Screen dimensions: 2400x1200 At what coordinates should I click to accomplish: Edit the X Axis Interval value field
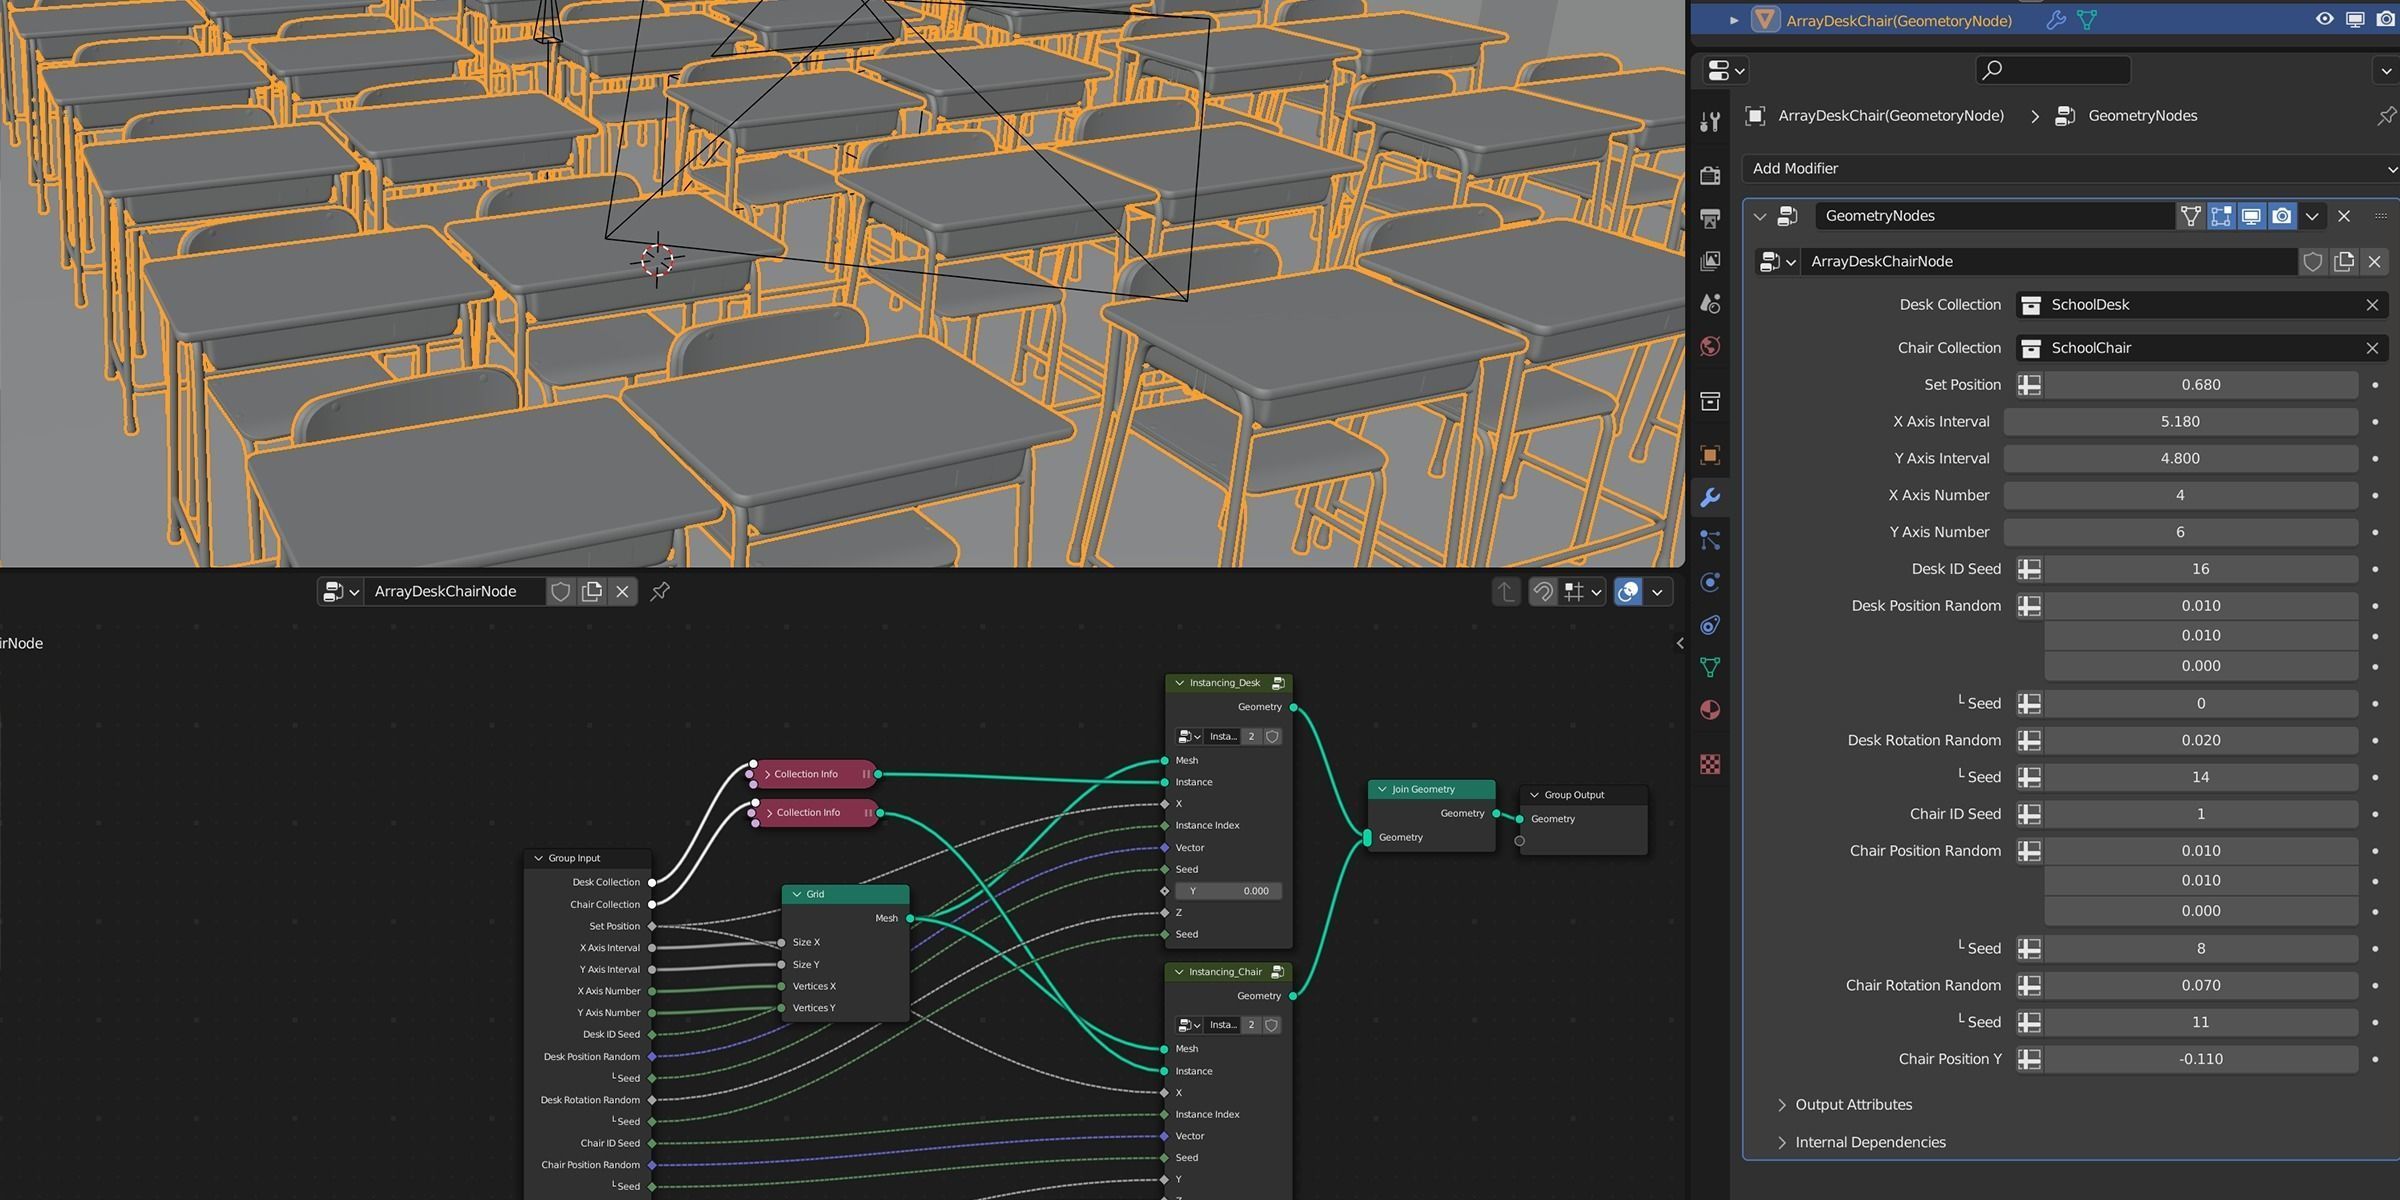[x=2180, y=421]
